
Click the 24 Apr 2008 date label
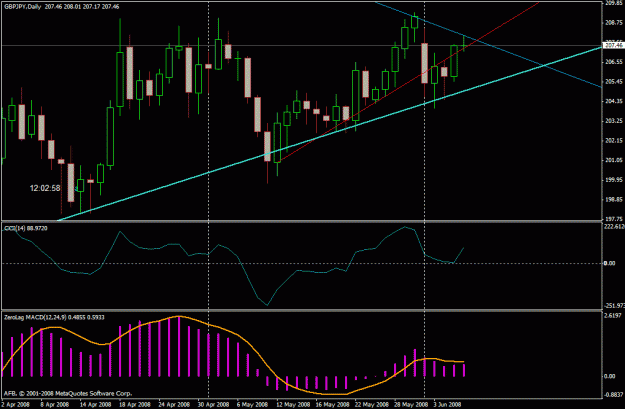pos(174,404)
